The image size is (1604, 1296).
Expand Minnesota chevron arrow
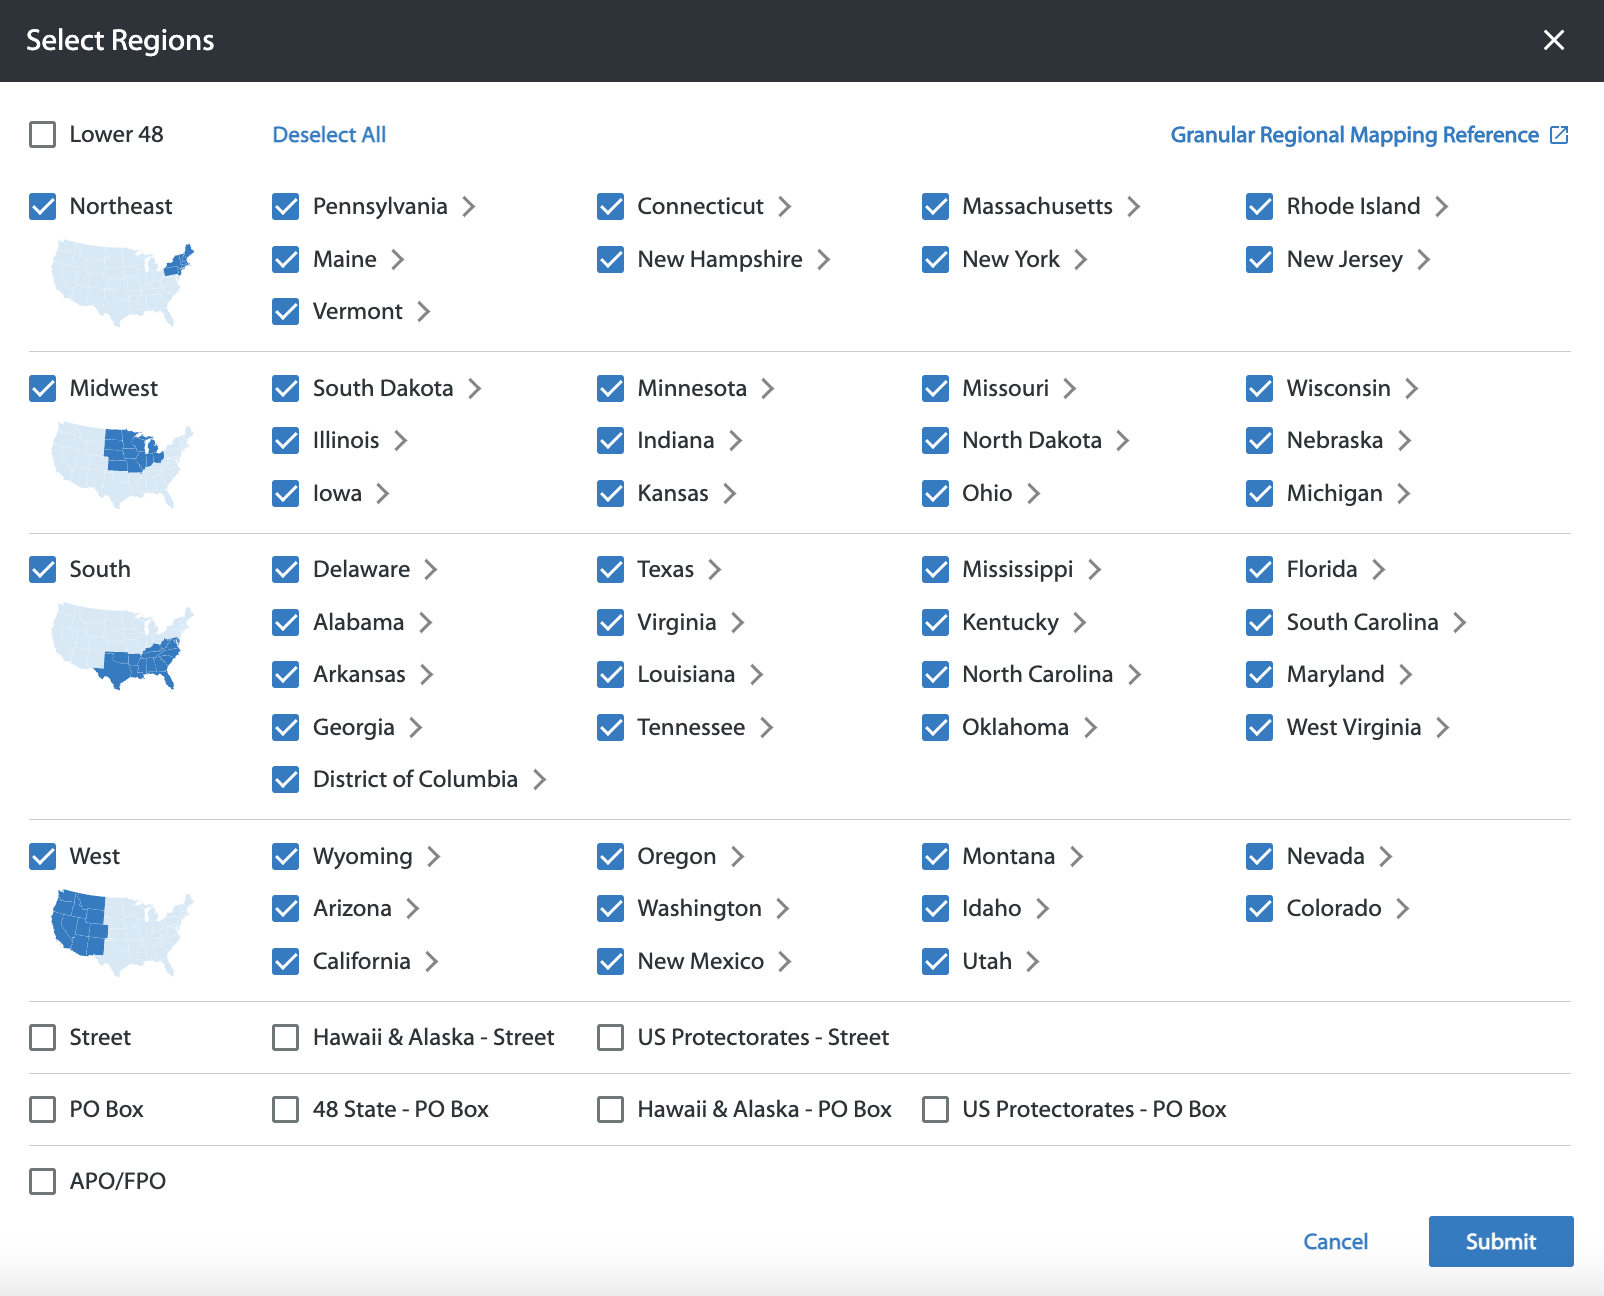coord(768,388)
